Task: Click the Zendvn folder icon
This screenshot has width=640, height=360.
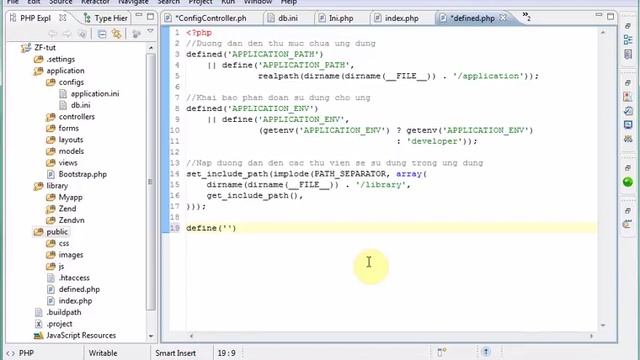Action: point(51,220)
